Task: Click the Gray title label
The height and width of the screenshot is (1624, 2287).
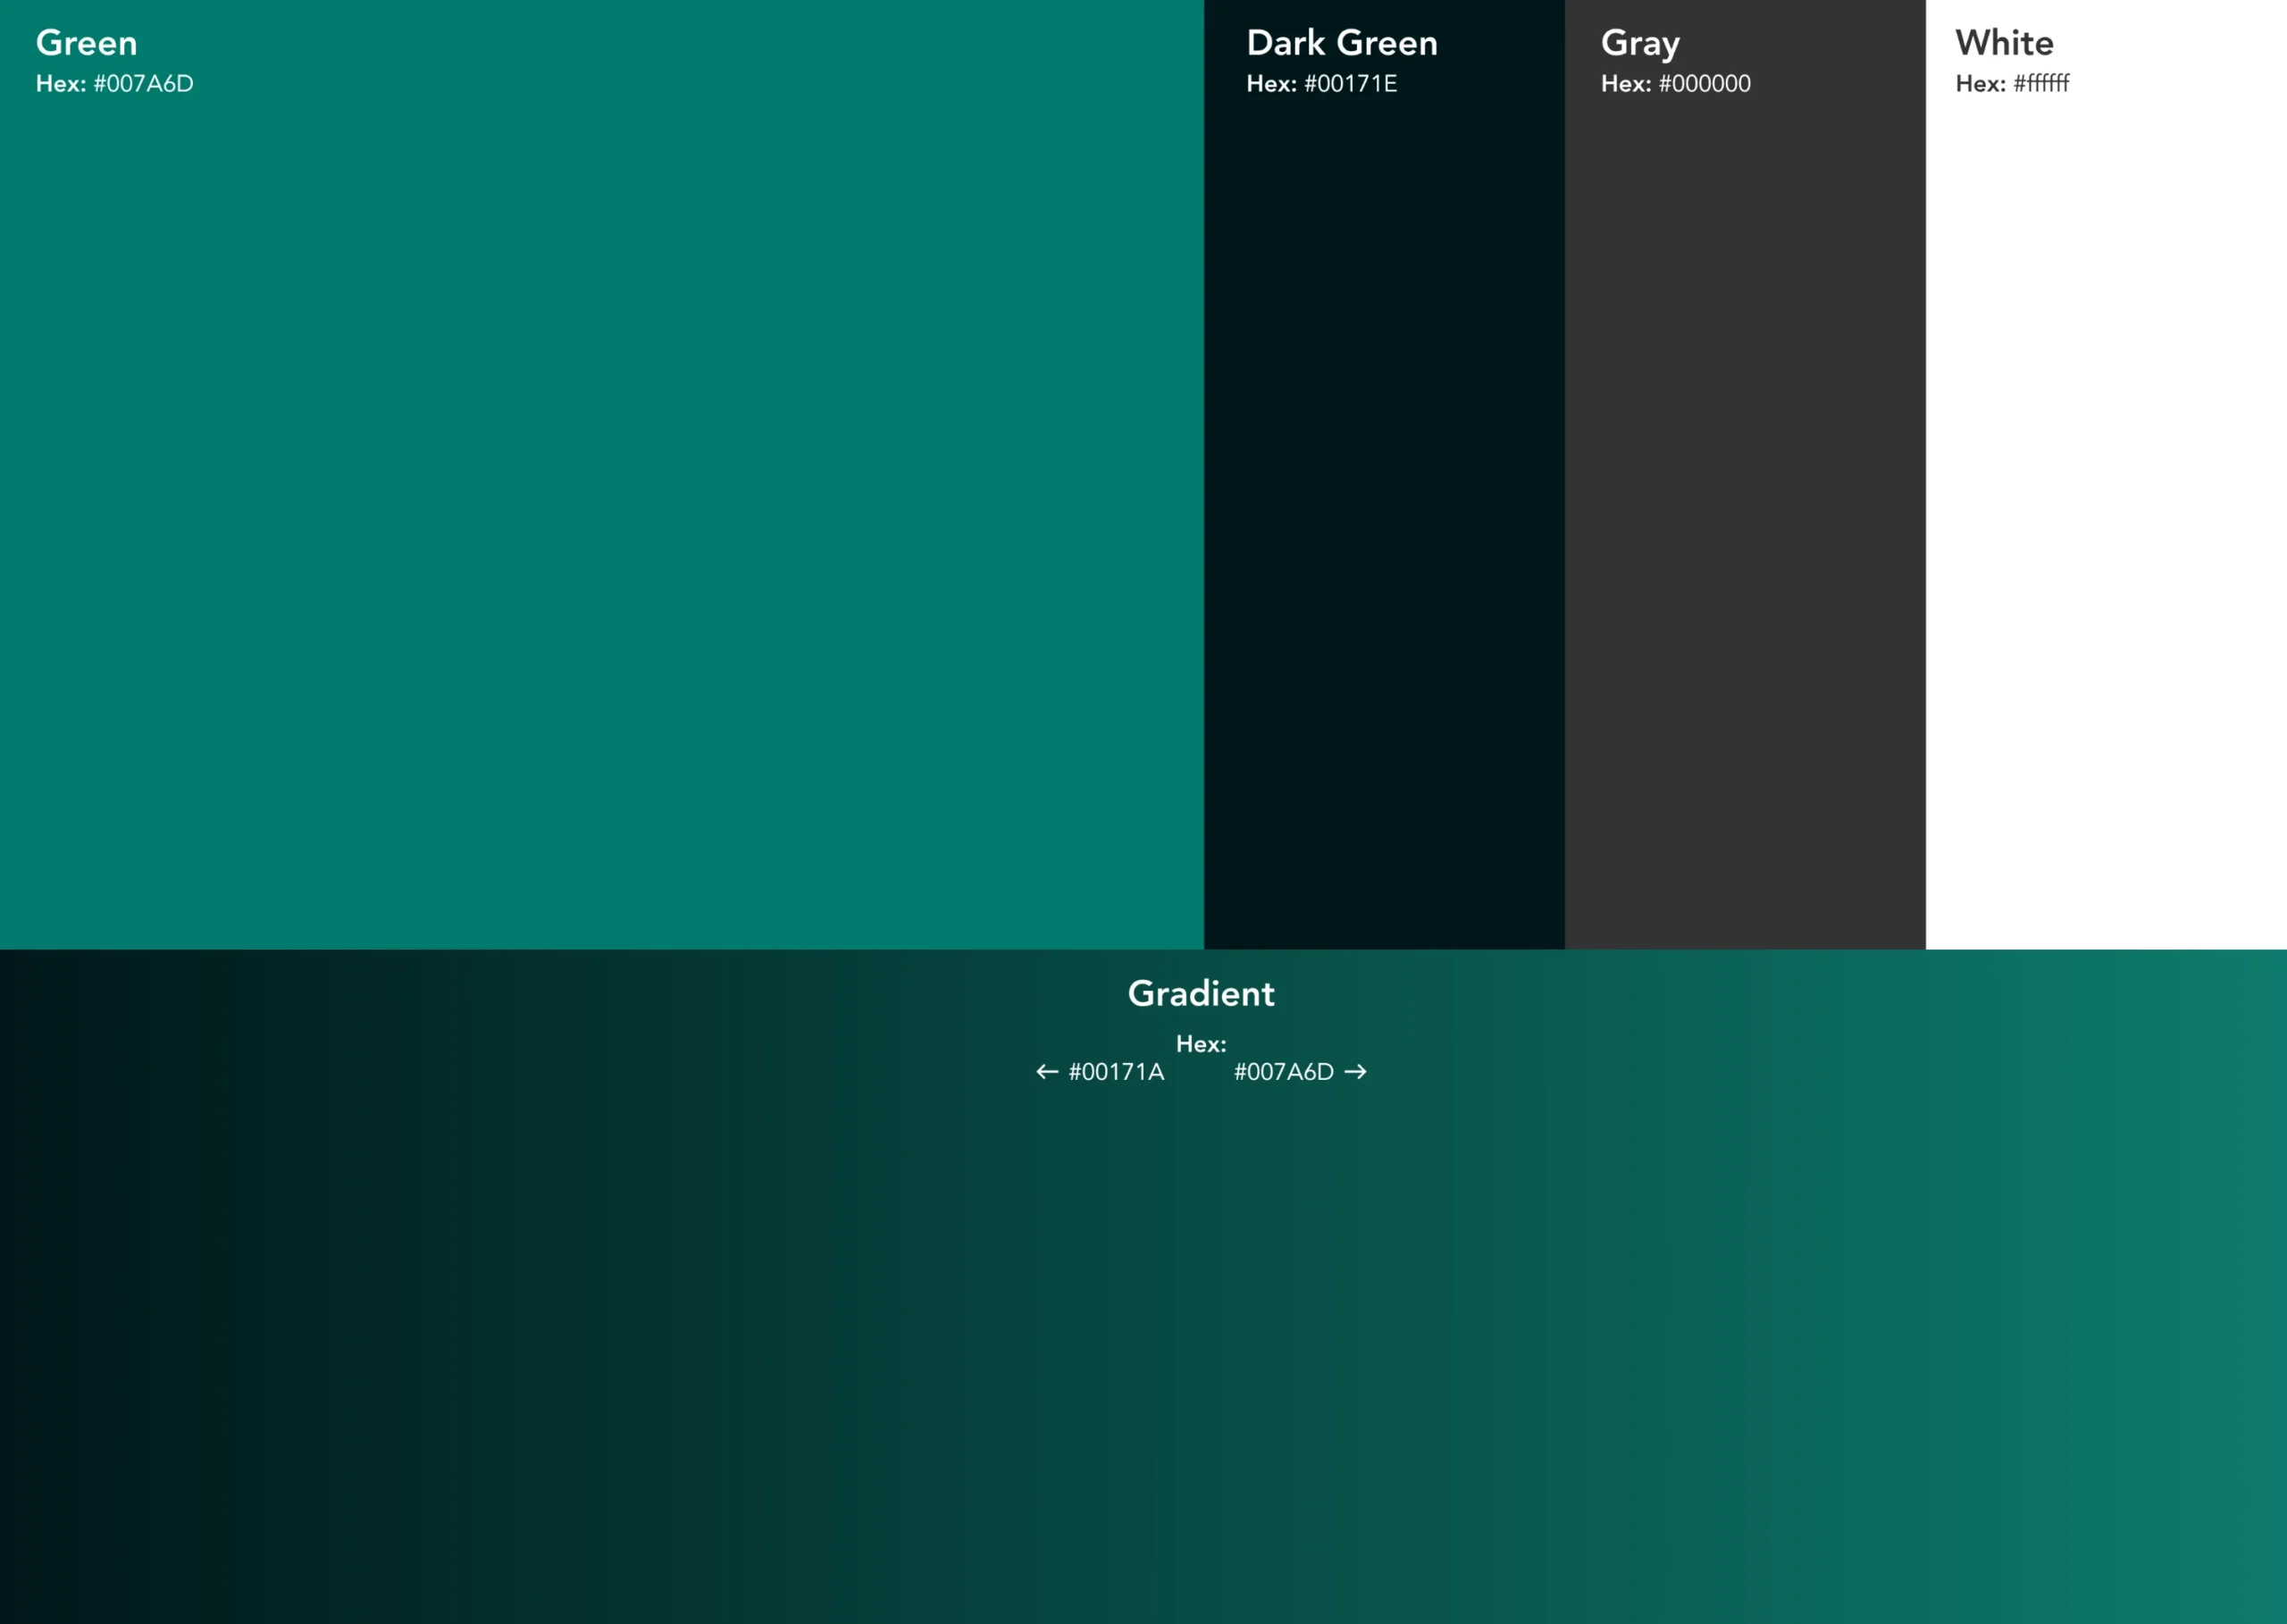Action: click(1640, 43)
